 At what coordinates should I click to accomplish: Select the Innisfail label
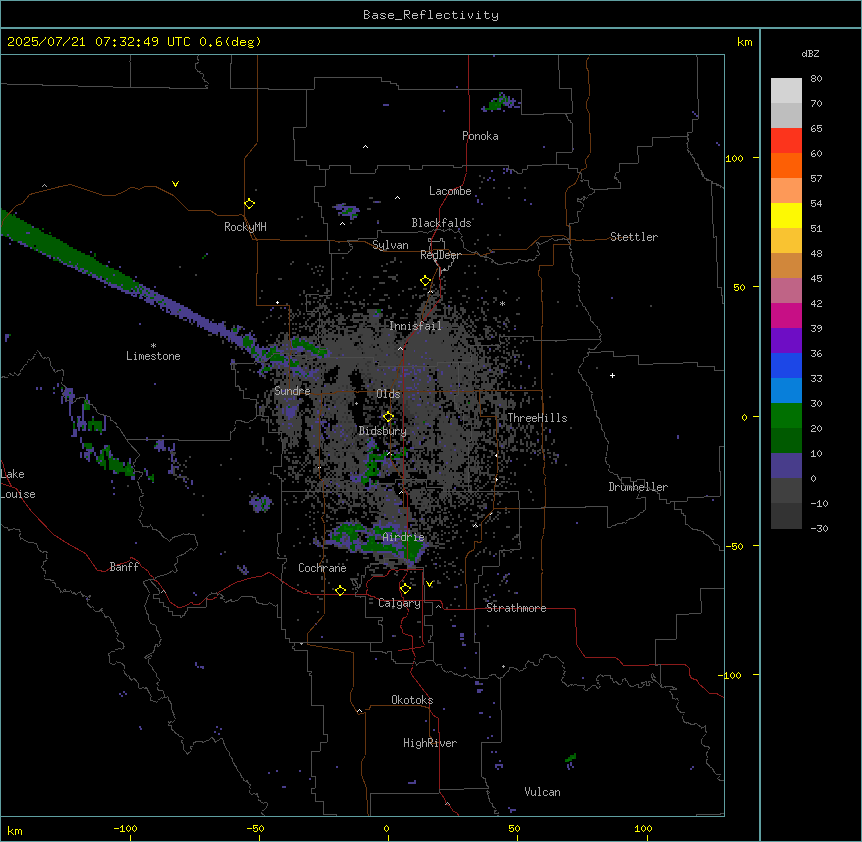click(x=416, y=326)
